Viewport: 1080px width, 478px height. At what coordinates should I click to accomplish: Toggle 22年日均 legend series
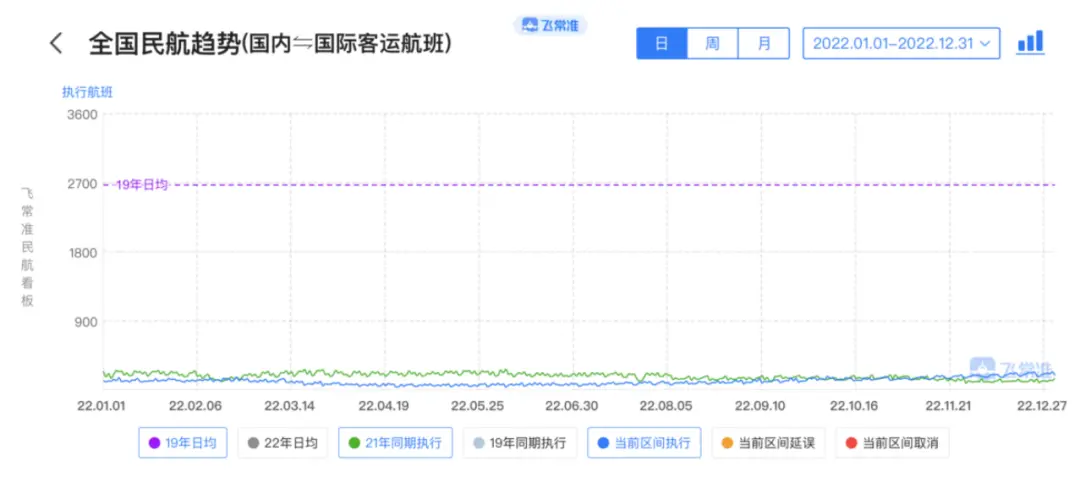(283, 443)
